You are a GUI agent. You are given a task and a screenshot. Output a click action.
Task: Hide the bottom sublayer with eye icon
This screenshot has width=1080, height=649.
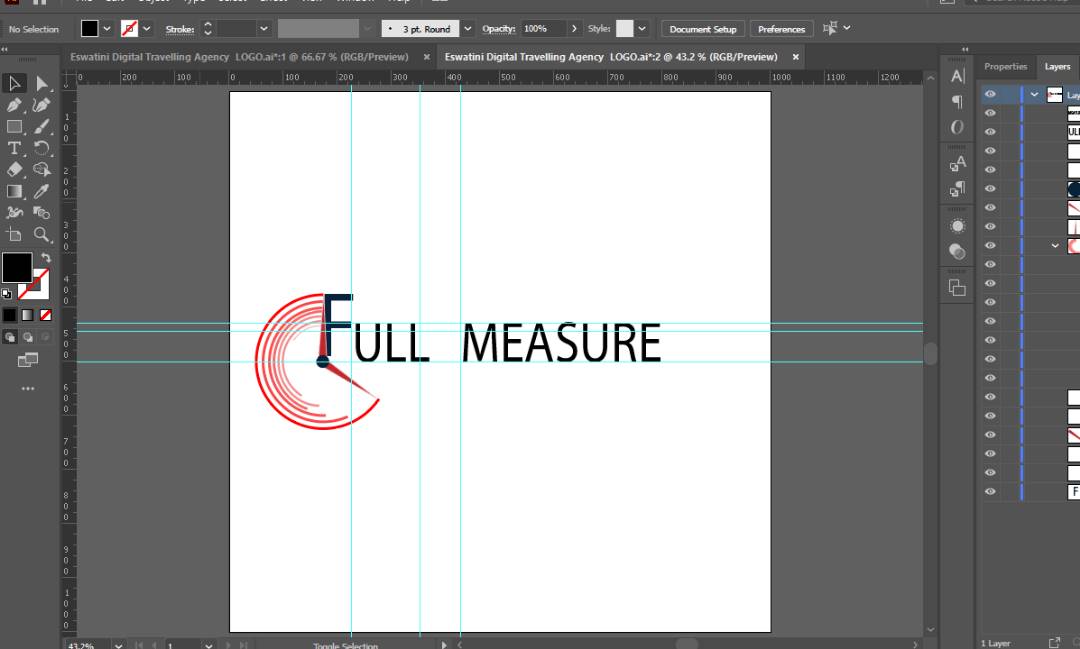(x=990, y=492)
